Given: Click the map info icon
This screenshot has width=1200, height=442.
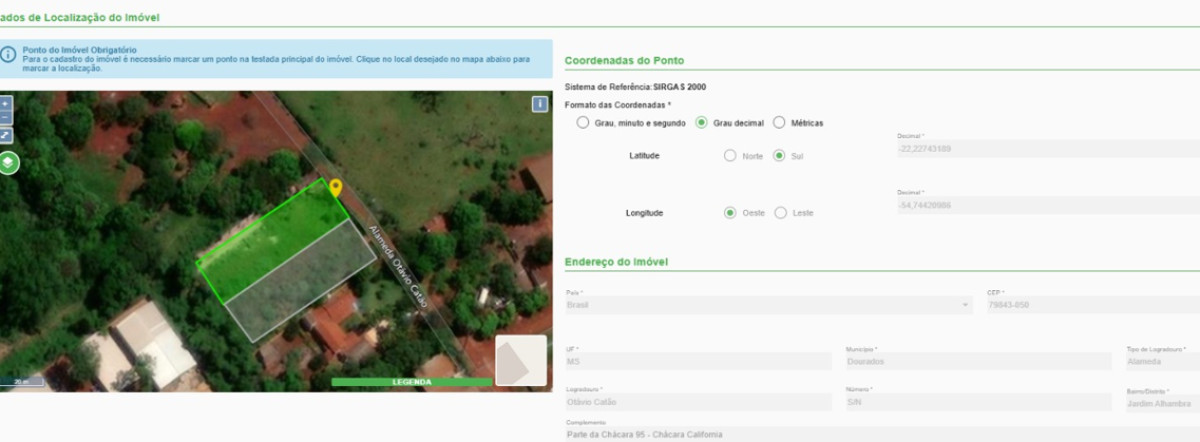Looking at the screenshot, I should [x=540, y=103].
